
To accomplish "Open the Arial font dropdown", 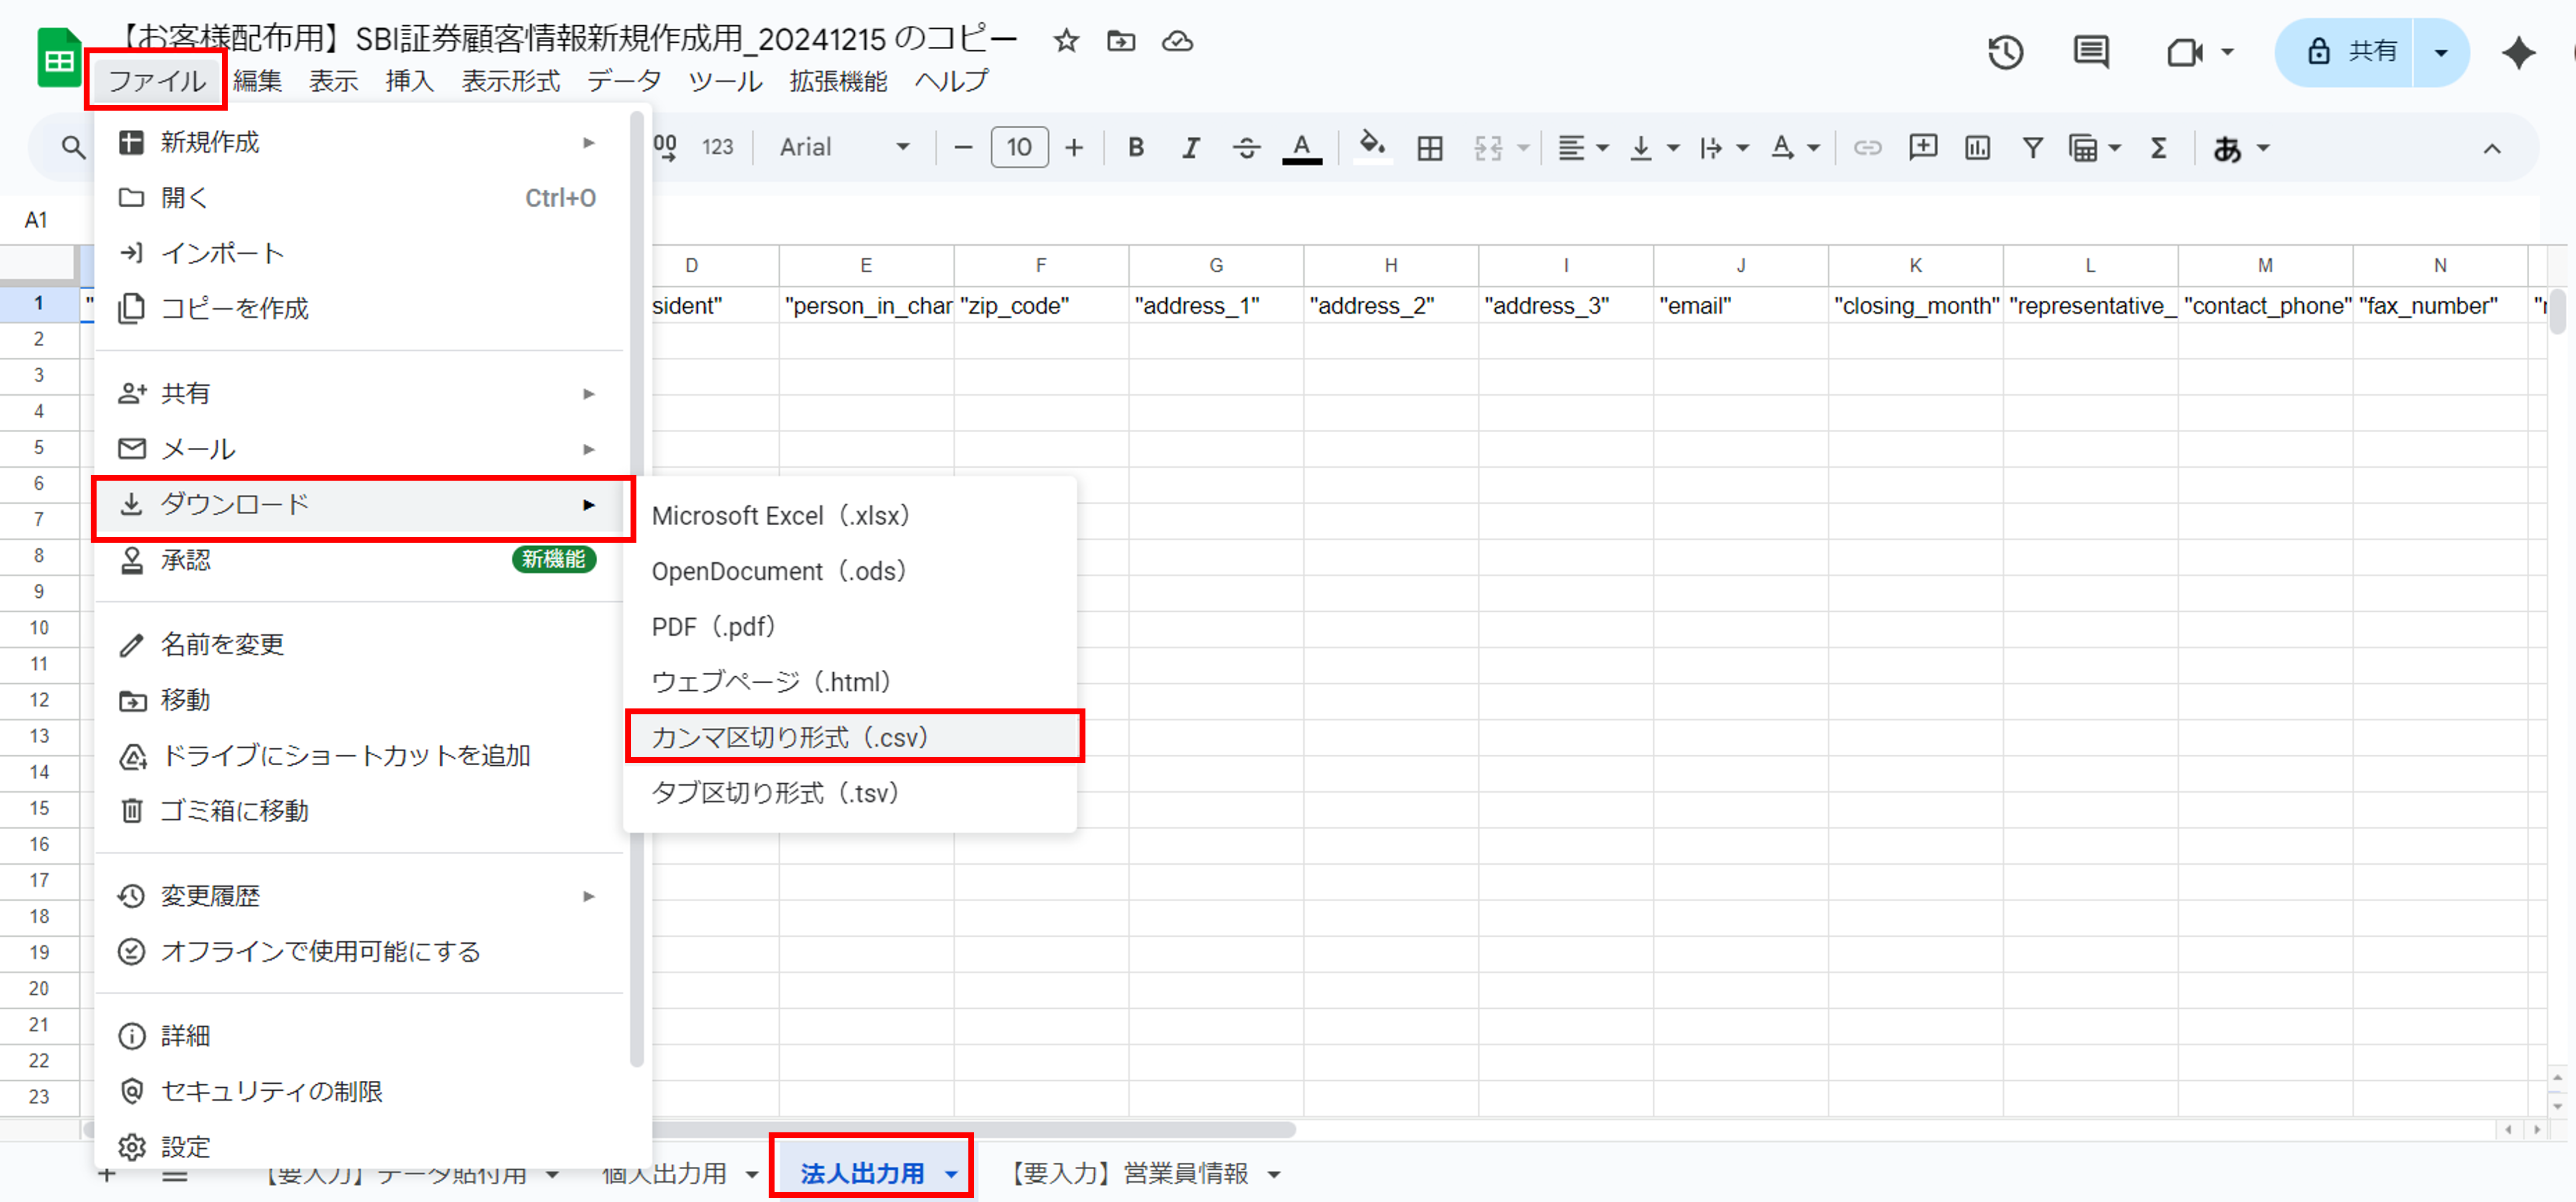I will click(844, 148).
